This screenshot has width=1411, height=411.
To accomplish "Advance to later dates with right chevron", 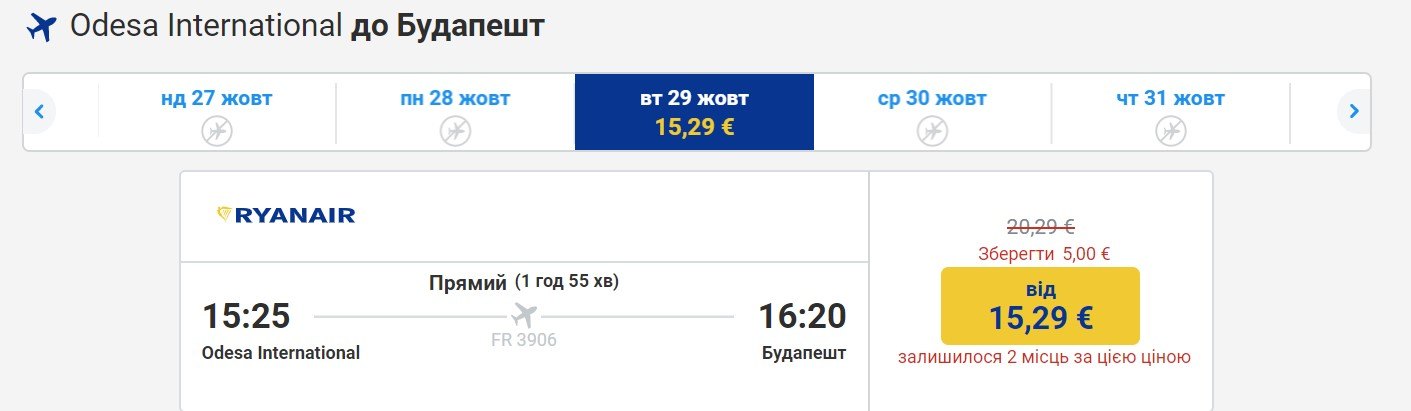I will [1353, 112].
